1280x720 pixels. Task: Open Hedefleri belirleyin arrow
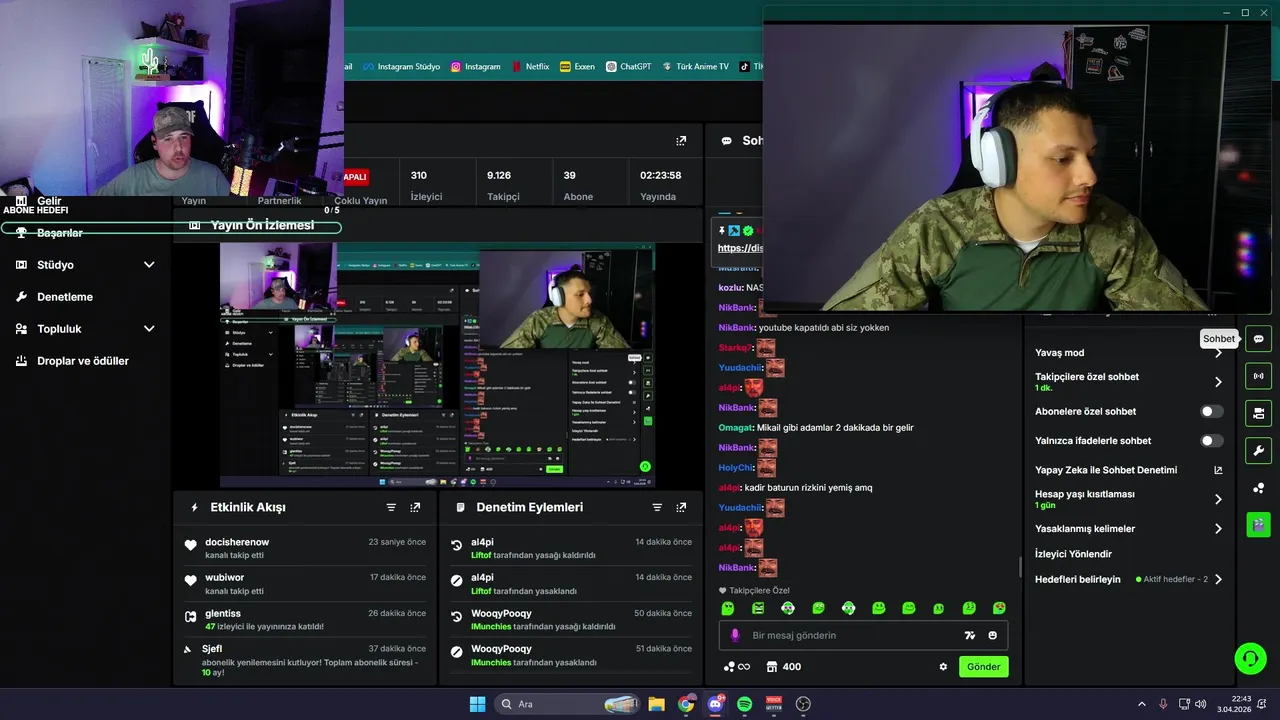coord(1218,580)
